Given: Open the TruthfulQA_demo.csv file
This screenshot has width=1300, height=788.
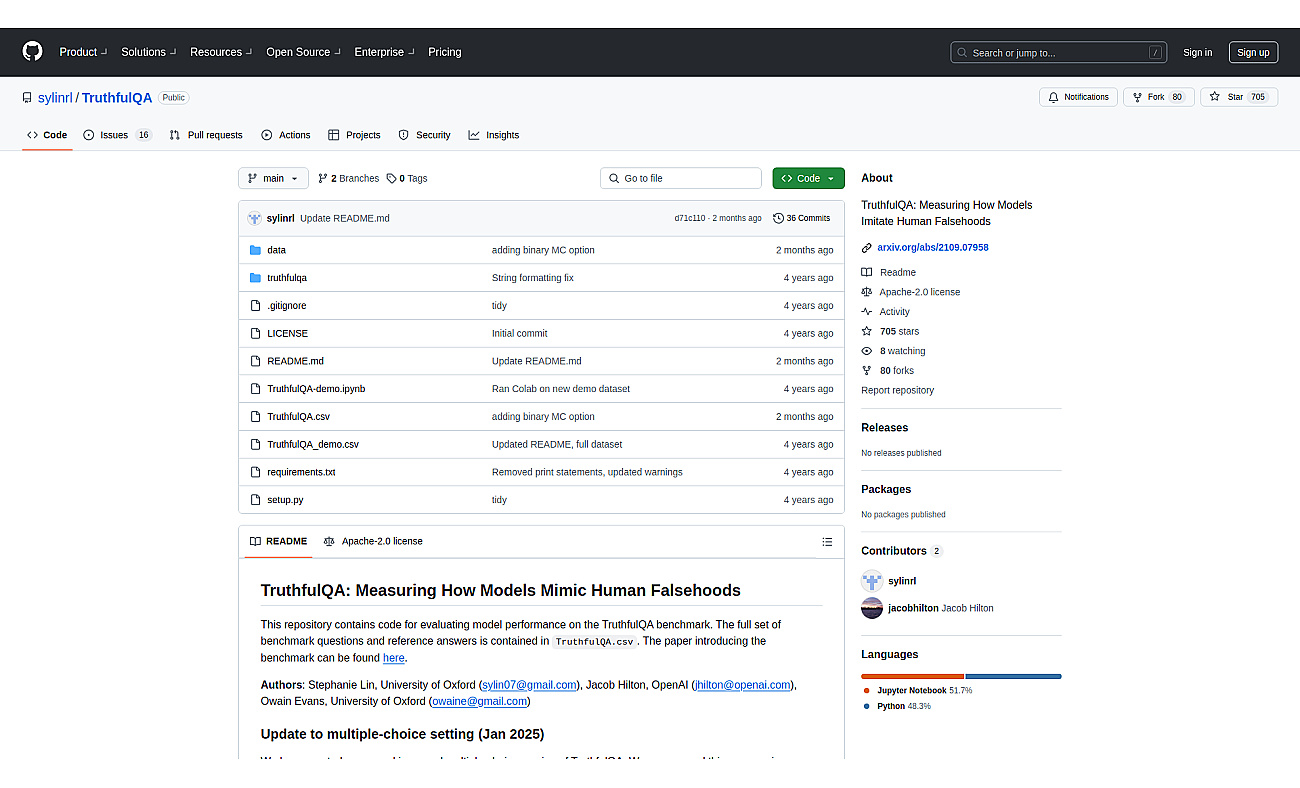Looking at the screenshot, I should pyautogui.click(x=313, y=445).
